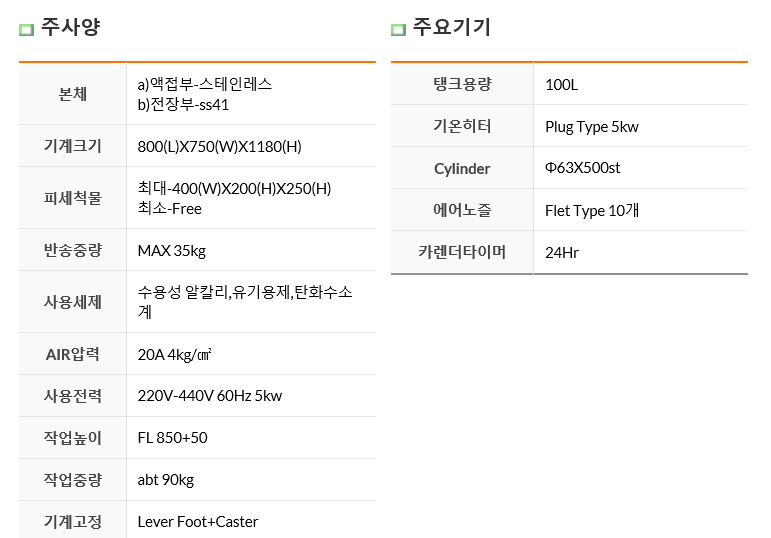Click the green square icon beside 주사양
The height and width of the screenshot is (538, 771).
[27, 30]
